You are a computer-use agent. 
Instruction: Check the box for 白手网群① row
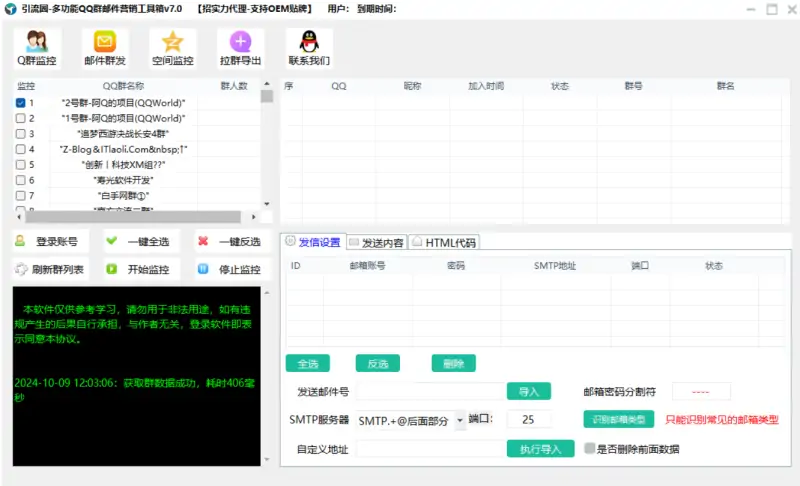tap(20, 195)
